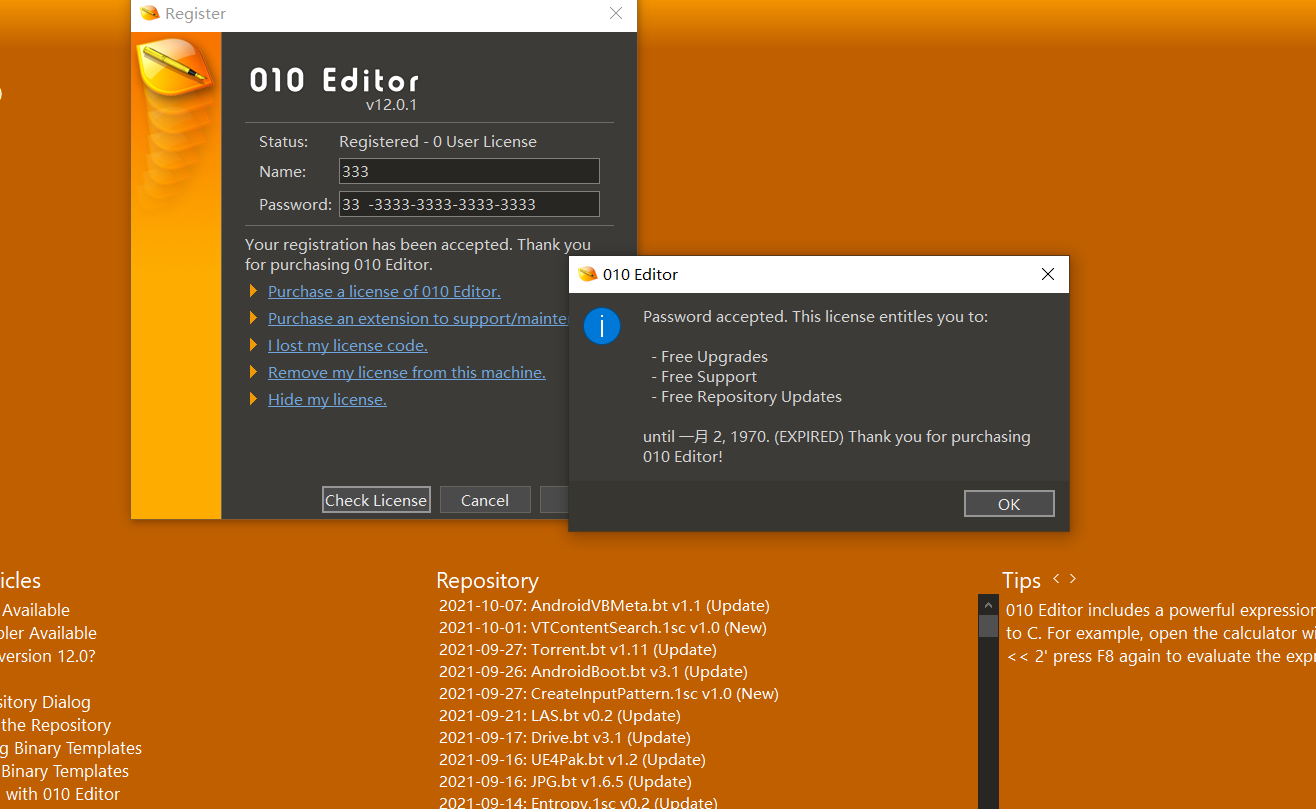Click the orange arrow beside Remove my license
Screen dimensions: 1316x809
click(253, 373)
